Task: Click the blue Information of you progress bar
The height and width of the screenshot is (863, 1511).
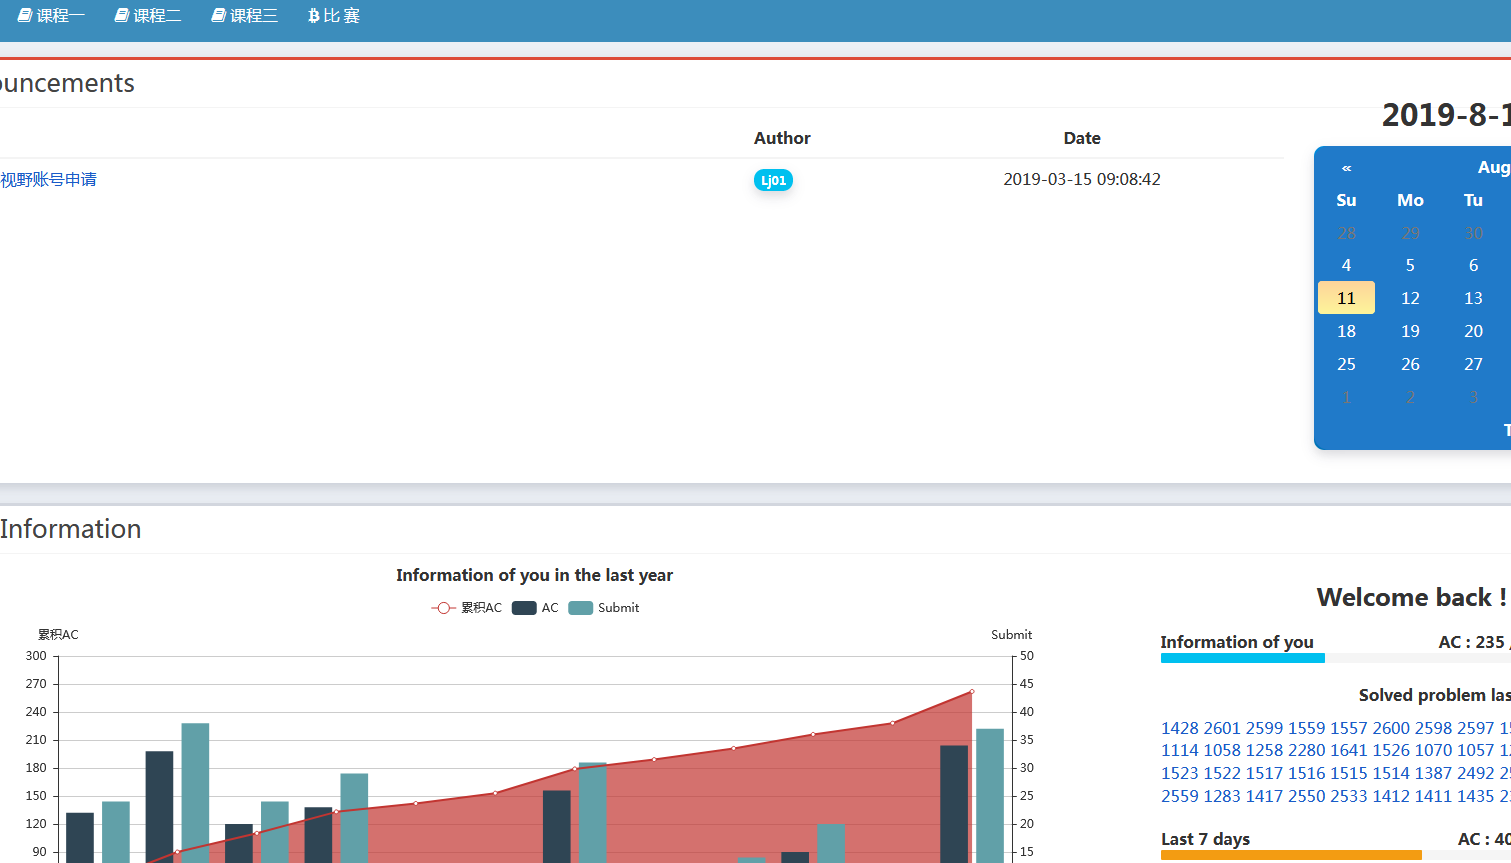Action: point(1242,658)
